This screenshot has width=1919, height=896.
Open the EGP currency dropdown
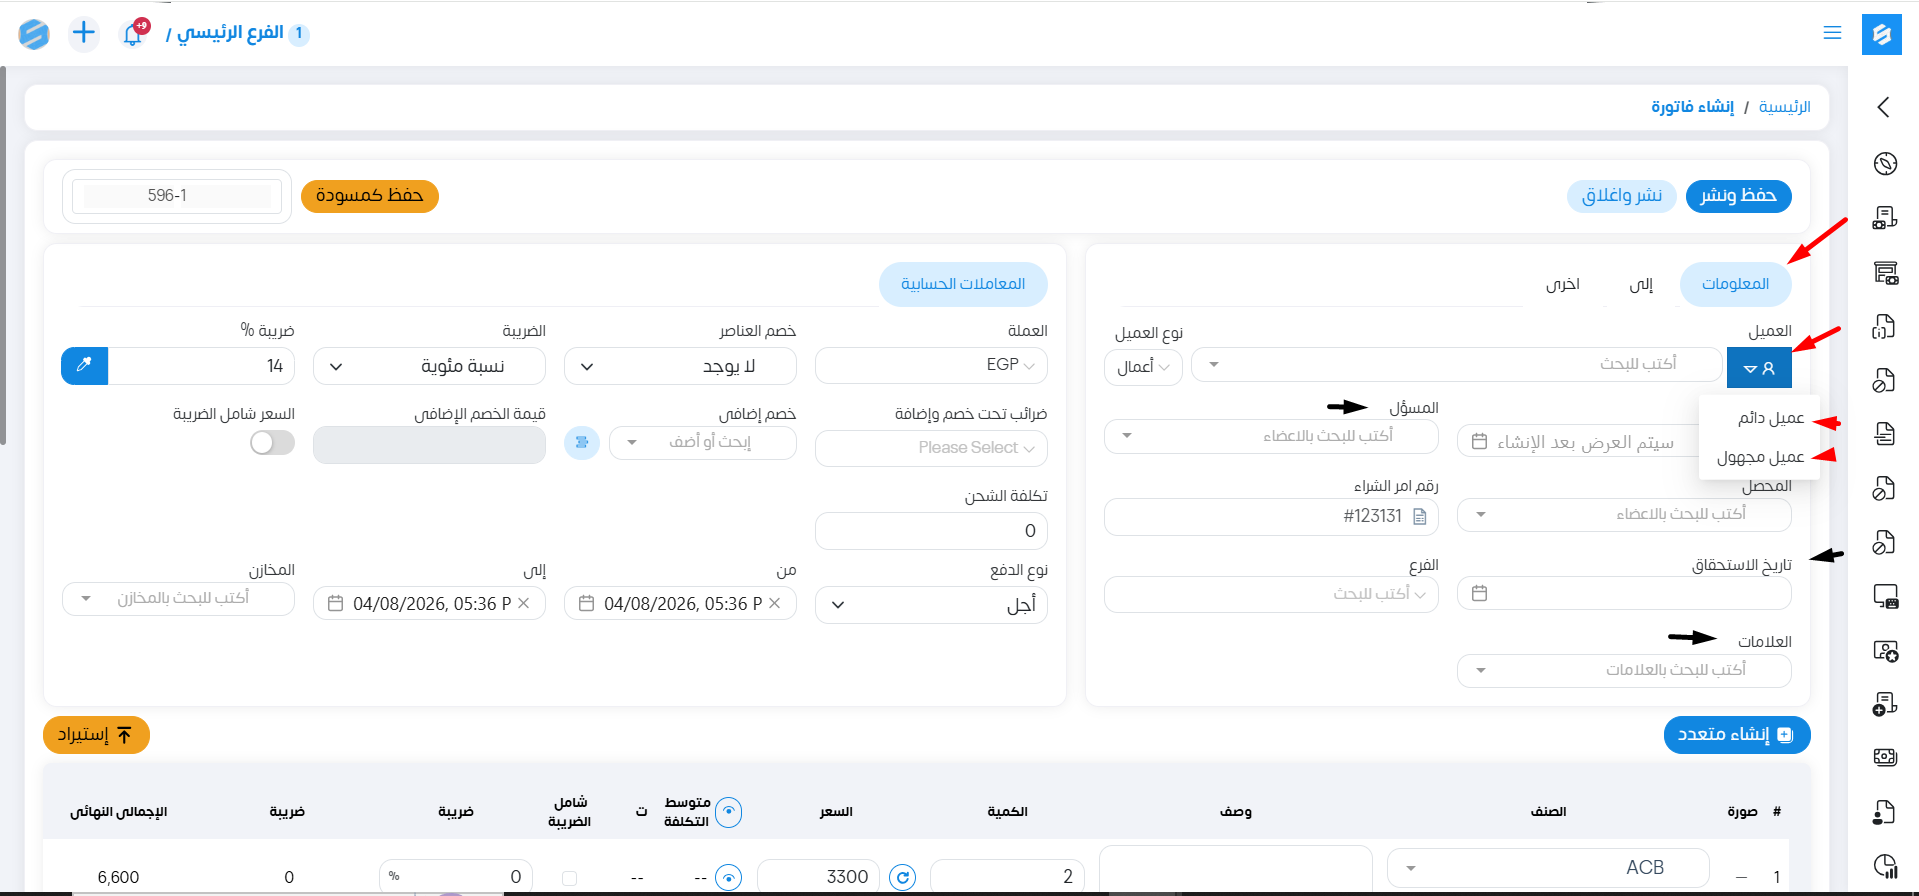pyautogui.click(x=931, y=365)
